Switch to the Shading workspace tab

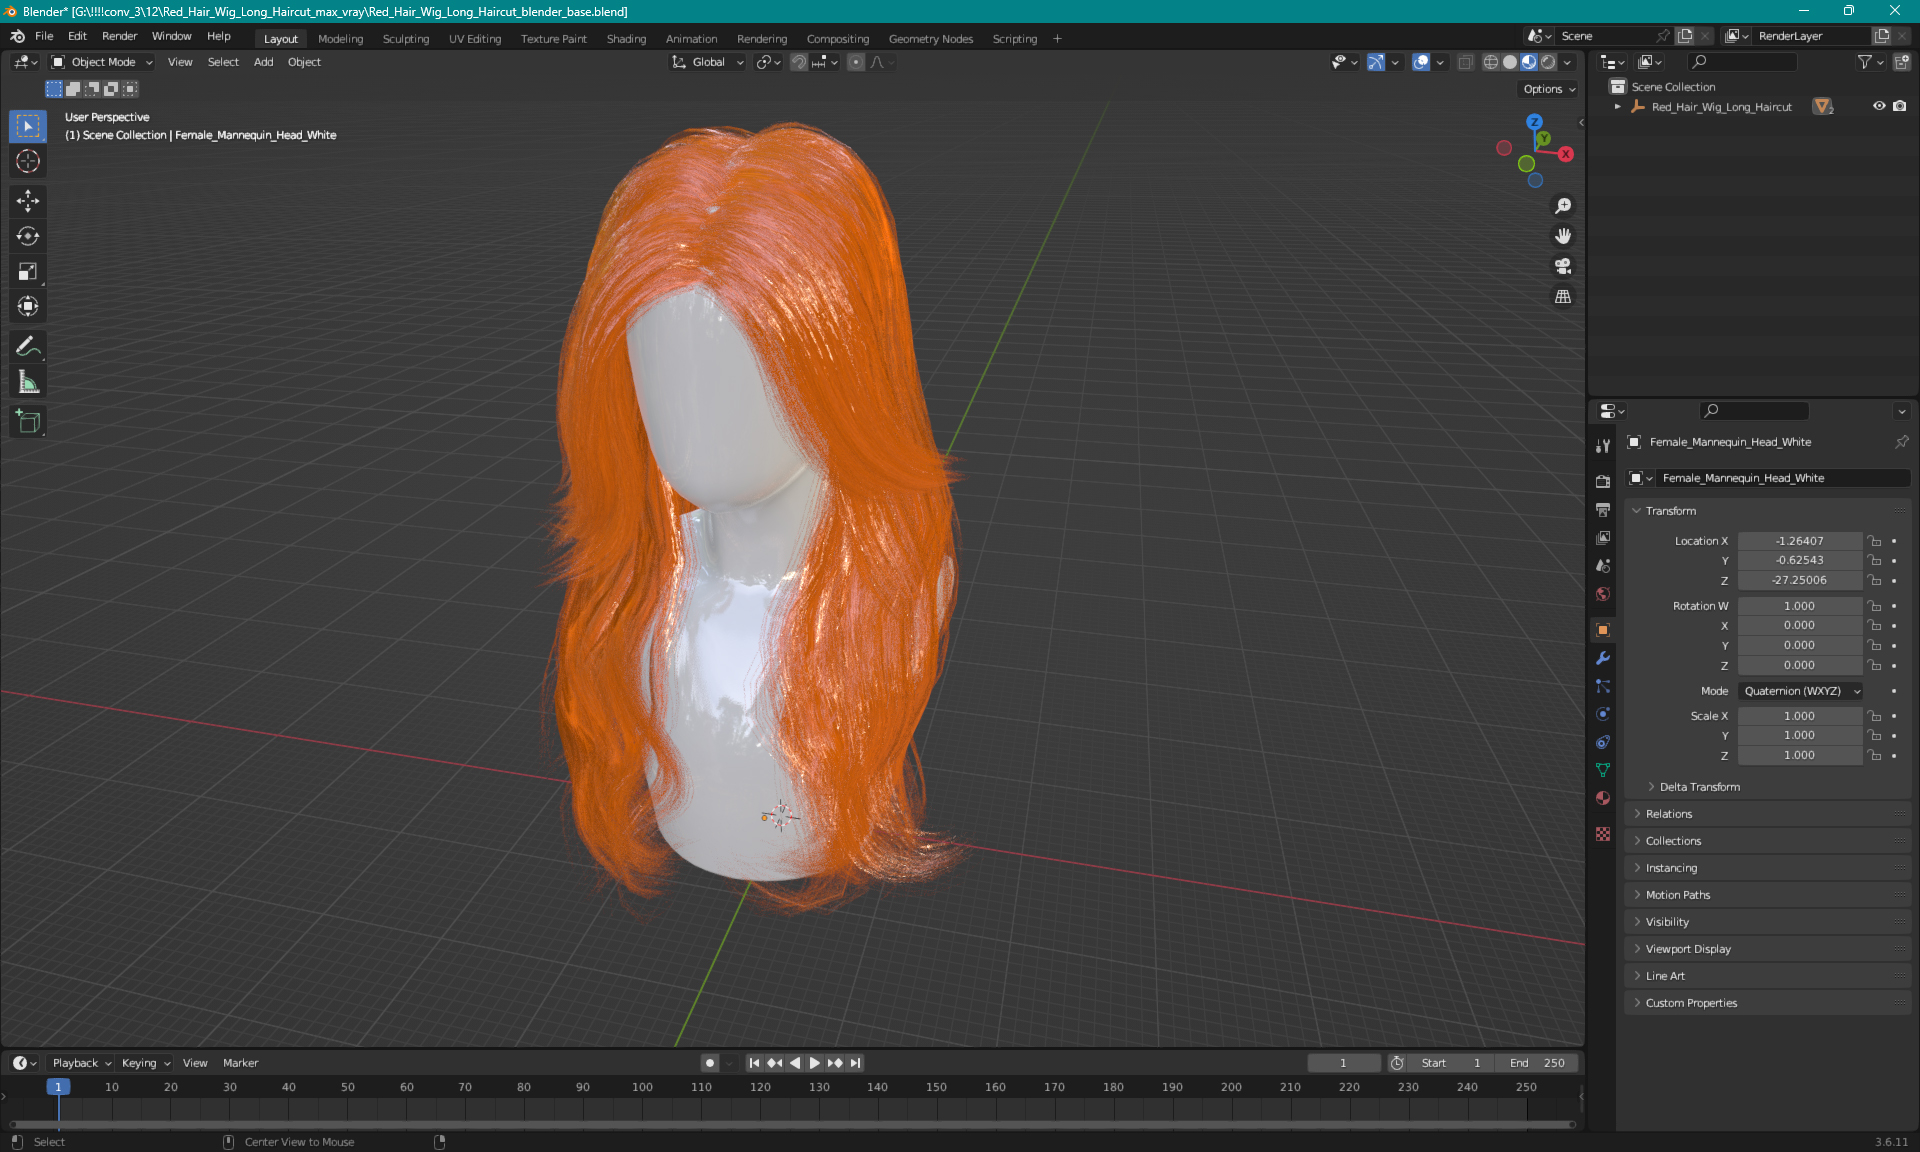tap(626, 39)
